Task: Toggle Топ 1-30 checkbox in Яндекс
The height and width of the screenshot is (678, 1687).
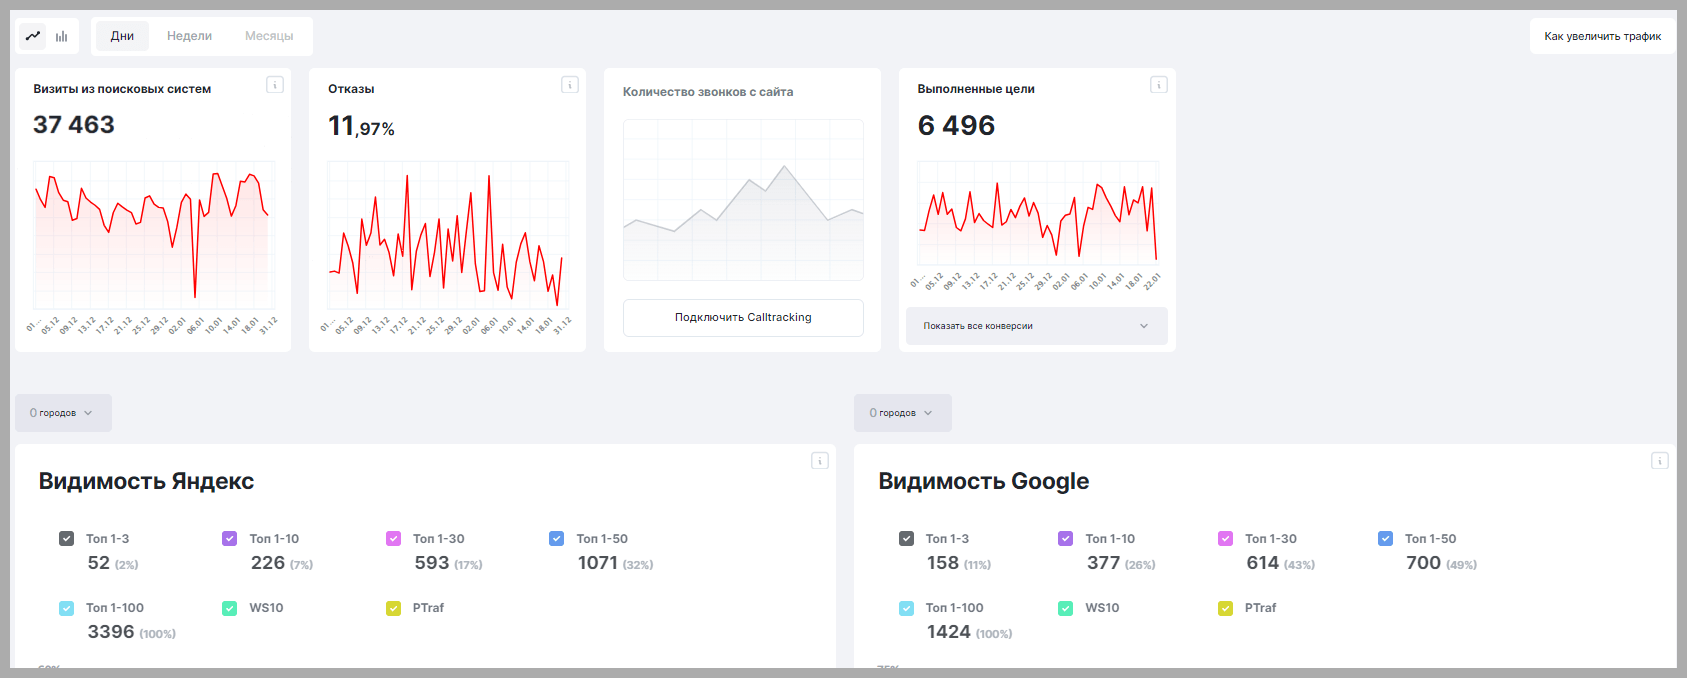Action: (393, 539)
